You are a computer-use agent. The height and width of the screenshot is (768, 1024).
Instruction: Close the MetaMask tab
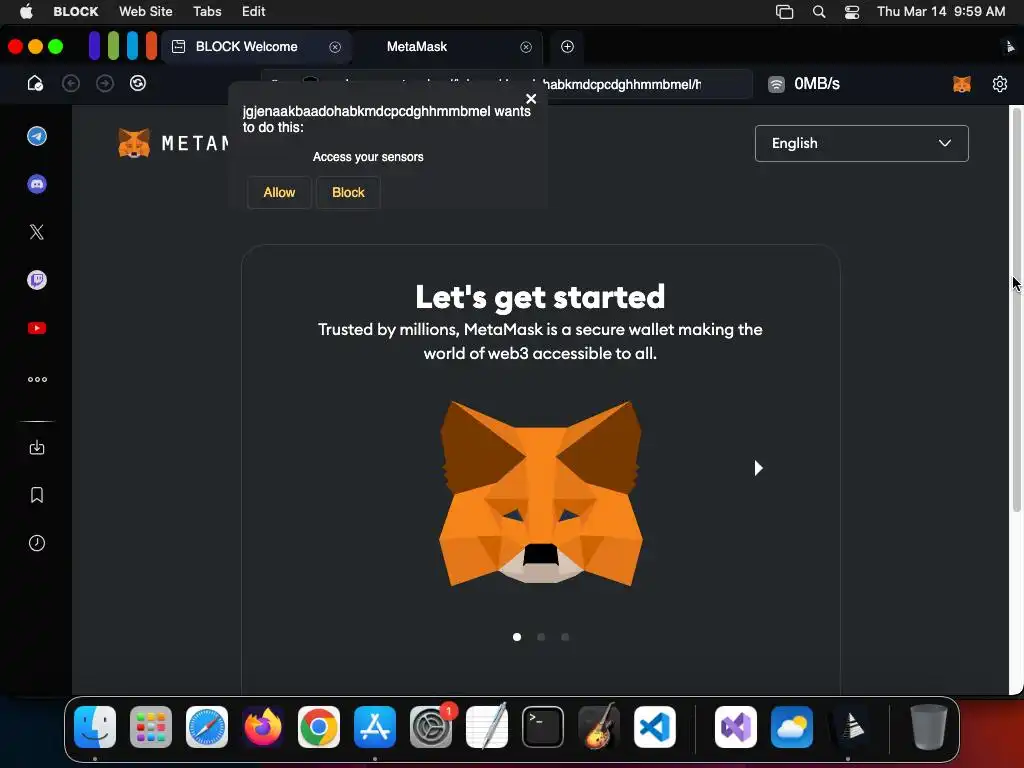click(526, 47)
